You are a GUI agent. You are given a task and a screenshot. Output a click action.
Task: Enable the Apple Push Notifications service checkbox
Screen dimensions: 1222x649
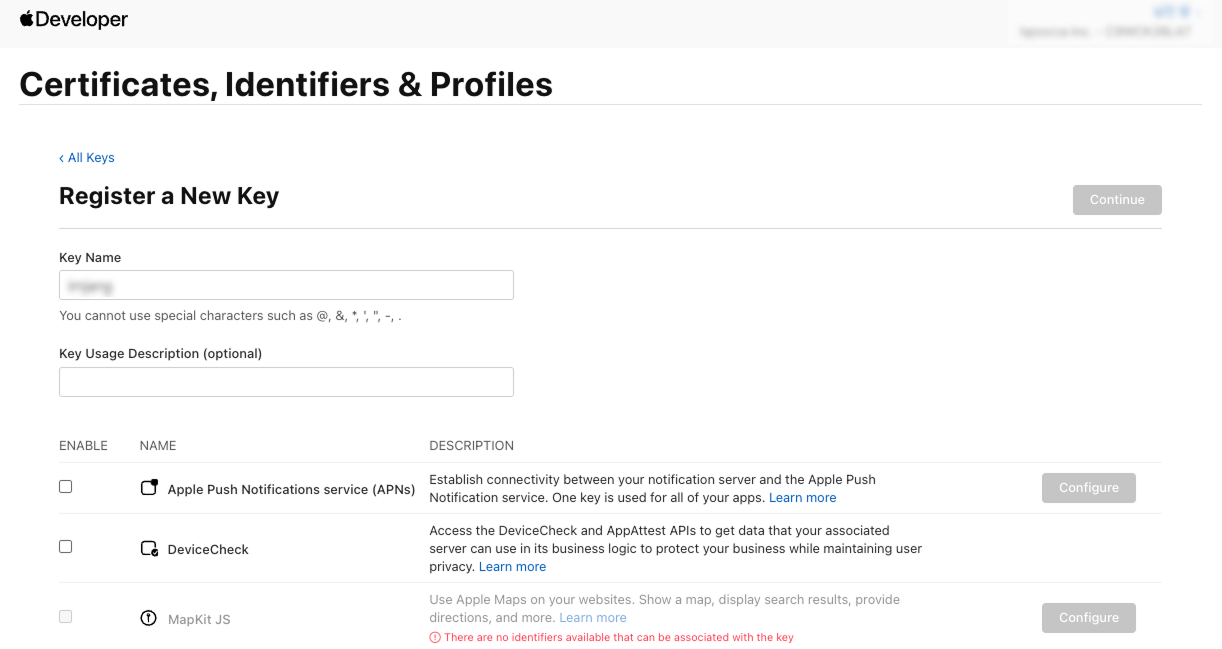click(66, 487)
